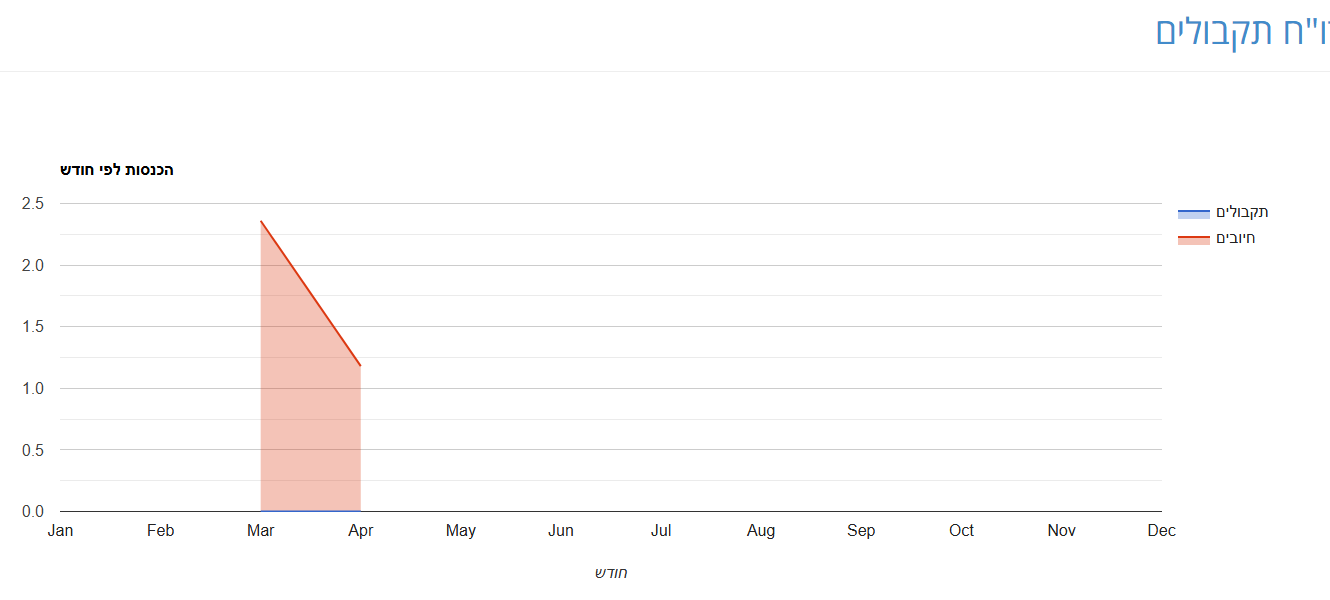
Task: Select the Mar axis label
Action: click(261, 531)
